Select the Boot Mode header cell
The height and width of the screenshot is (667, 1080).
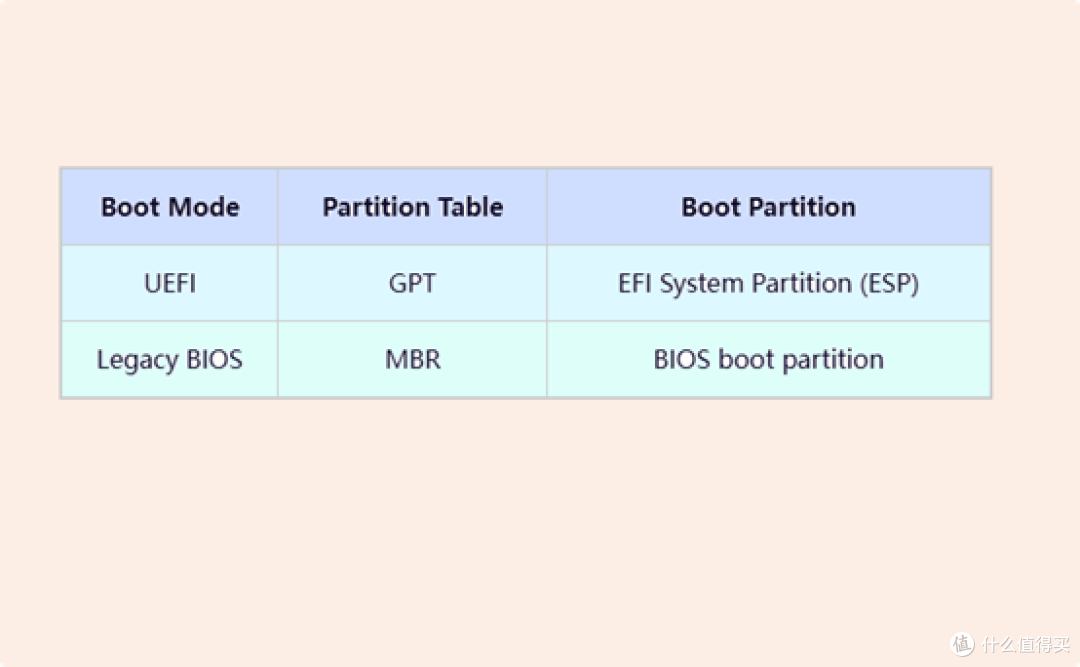click(x=169, y=207)
